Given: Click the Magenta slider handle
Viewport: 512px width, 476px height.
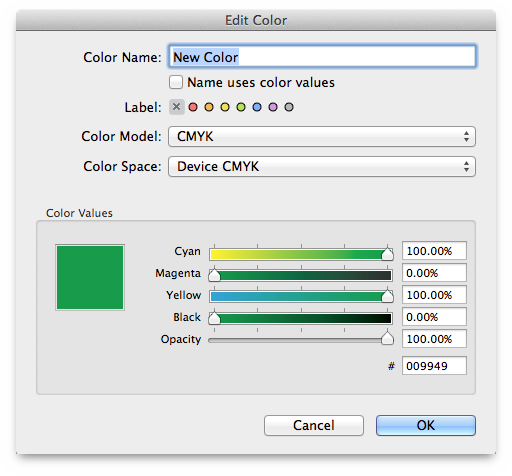Looking at the screenshot, I should pyautogui.click(x=214, y=275).
